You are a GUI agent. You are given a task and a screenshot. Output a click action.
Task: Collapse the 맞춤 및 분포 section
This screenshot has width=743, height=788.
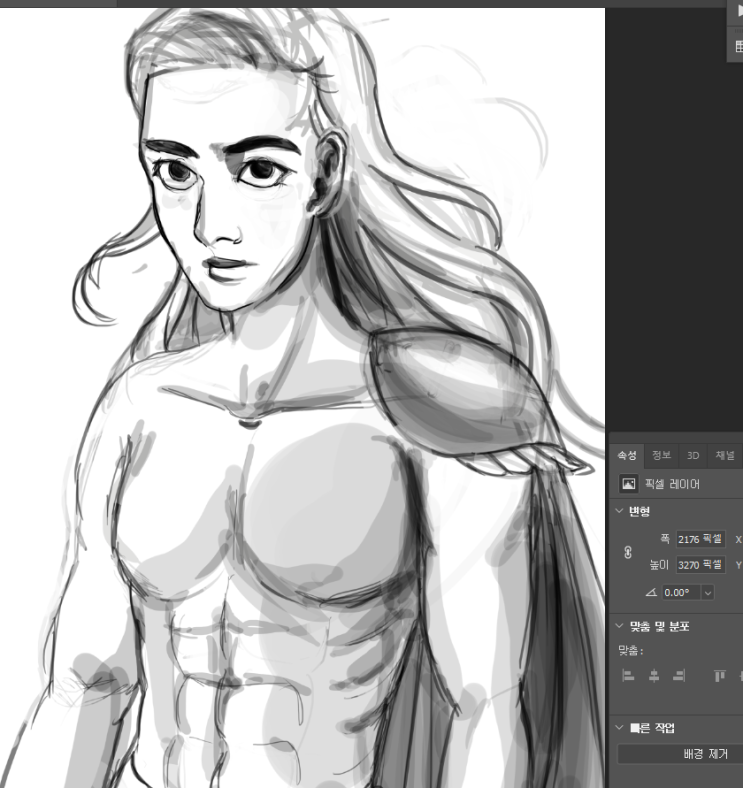coord(619,626)
